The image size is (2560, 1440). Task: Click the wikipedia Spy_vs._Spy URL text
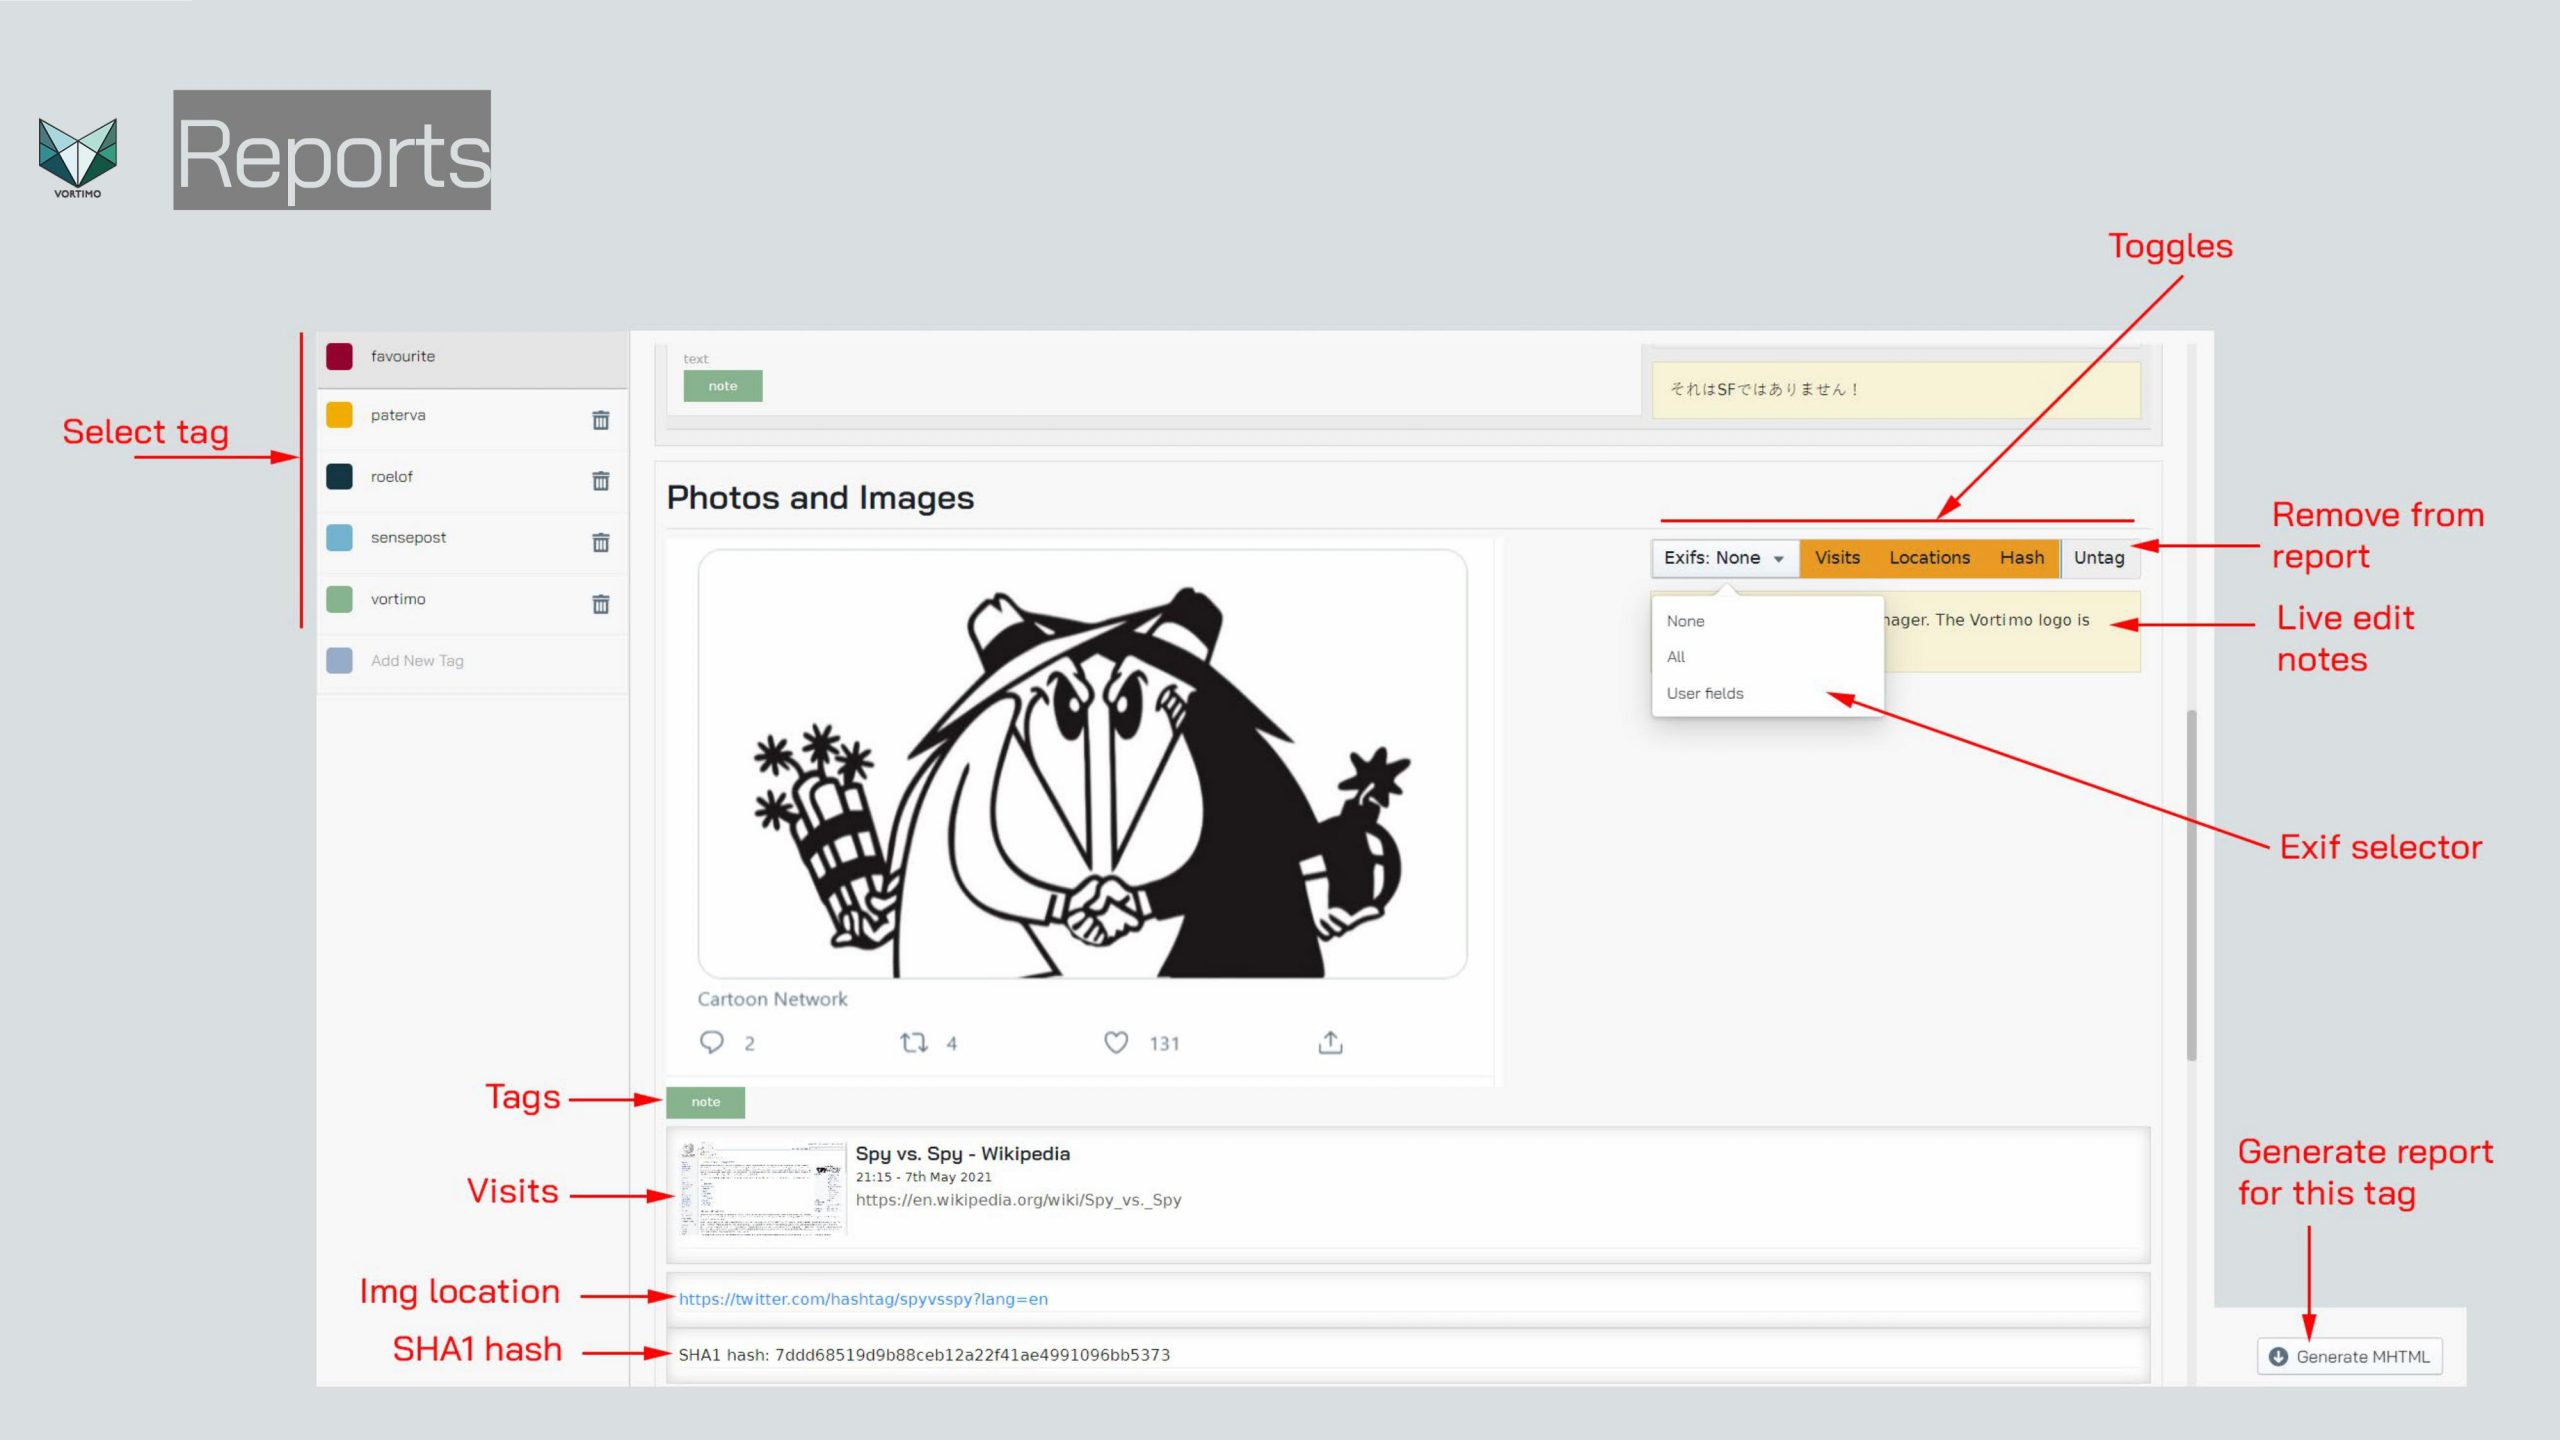tap(1018, 1200)
